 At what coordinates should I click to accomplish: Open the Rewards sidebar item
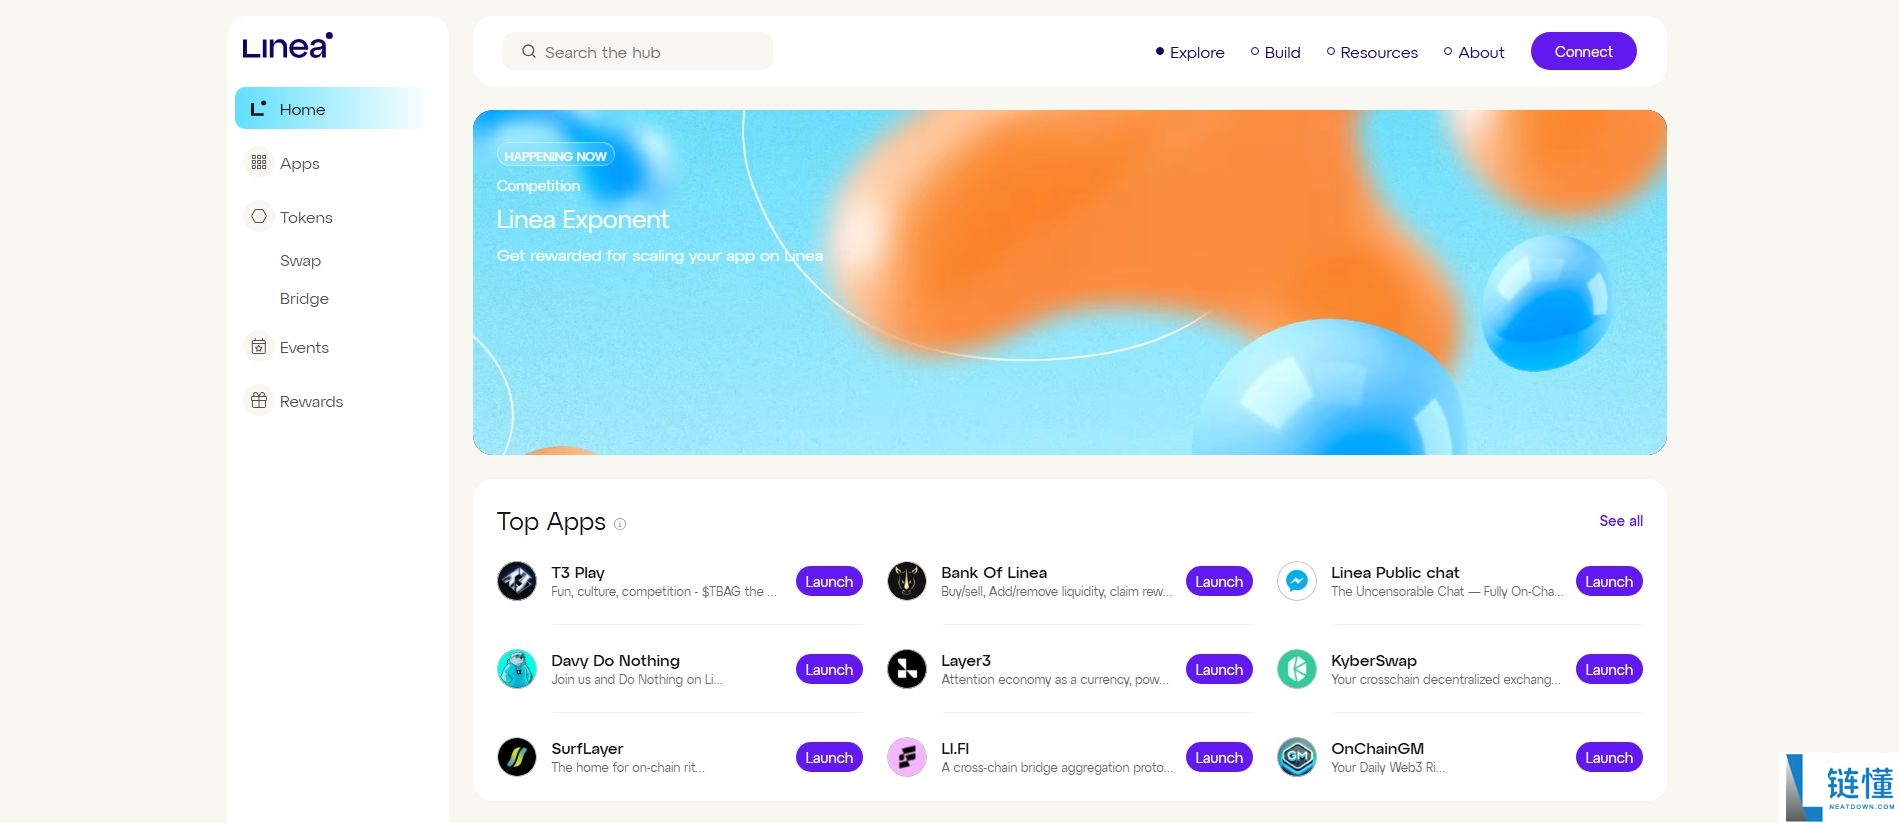(331, 401)
